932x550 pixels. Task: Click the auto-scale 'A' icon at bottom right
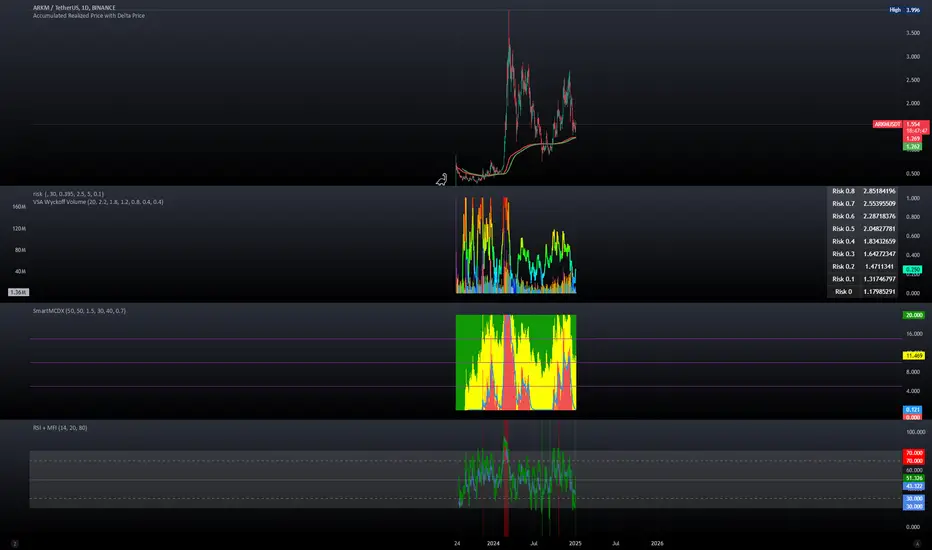click(x=917, y=543)
